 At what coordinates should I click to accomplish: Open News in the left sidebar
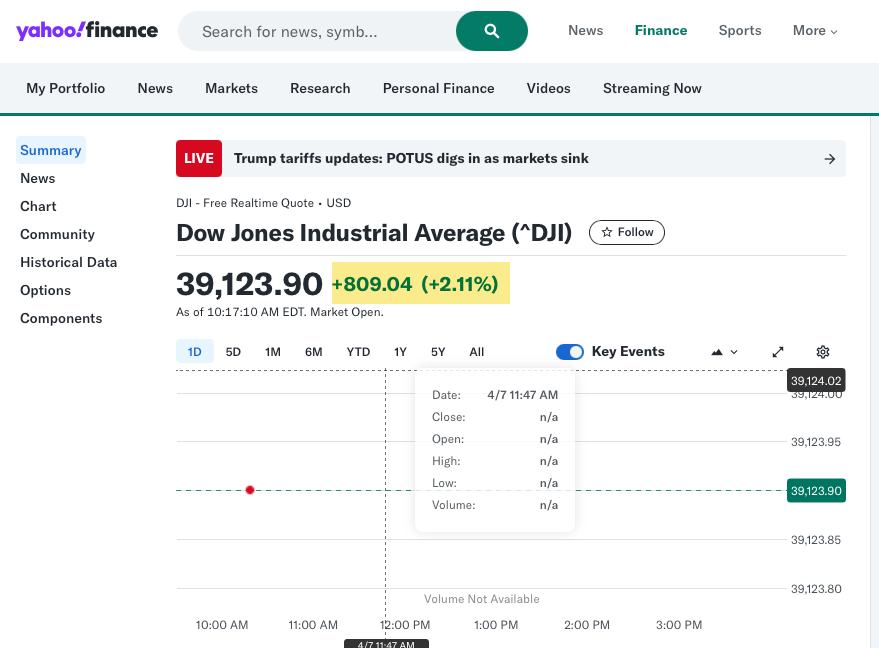coord(38,178)
